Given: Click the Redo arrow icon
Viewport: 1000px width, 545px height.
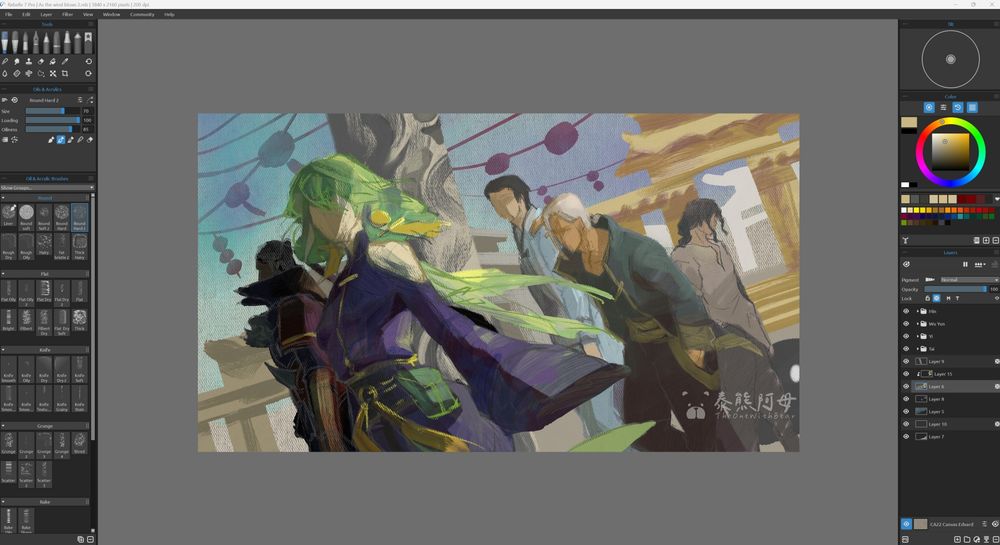Looking at the screenshot, I should 89,73.
